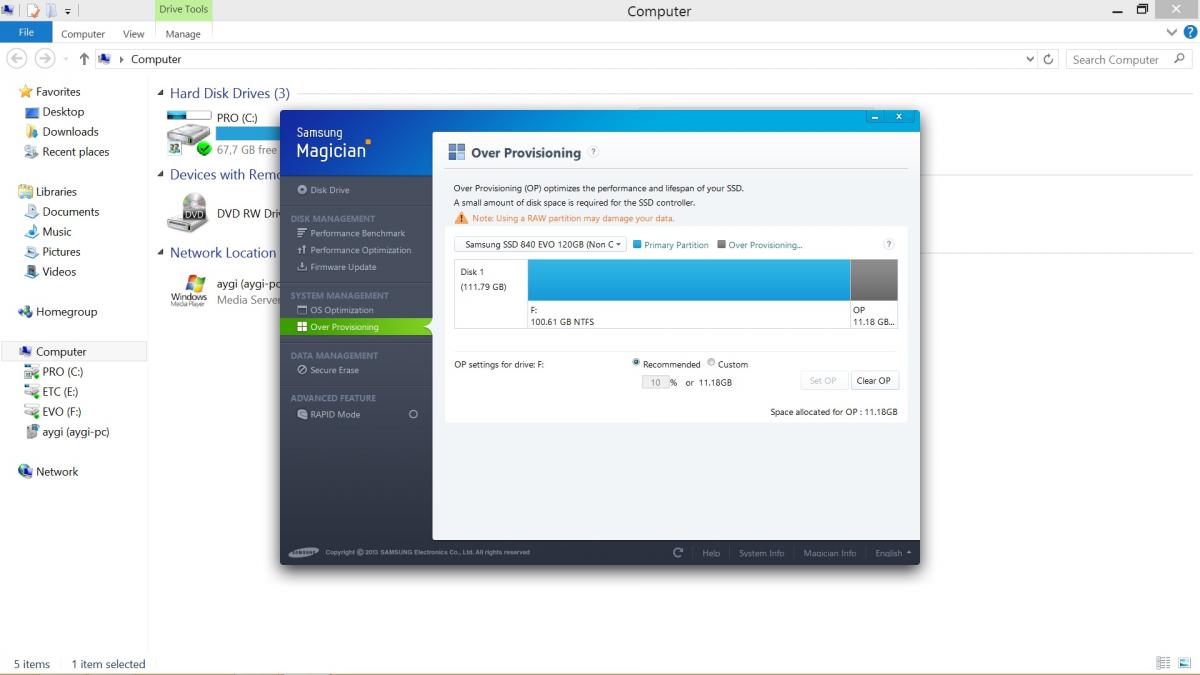Toggle the RAPID Mode circle indicator
Screen dimensions: 1200x675
tap(413, 414)
